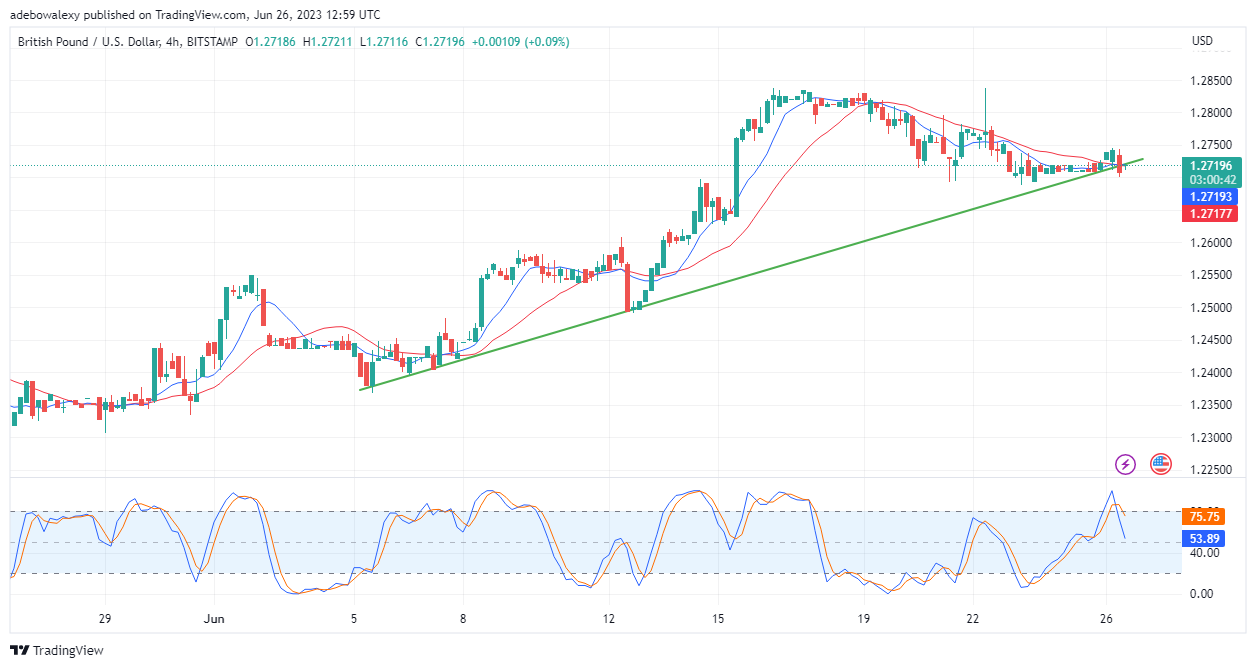Click the 1.25000 price axis label
This screenshot has width=1256, height=668.
pos(1213,308)
